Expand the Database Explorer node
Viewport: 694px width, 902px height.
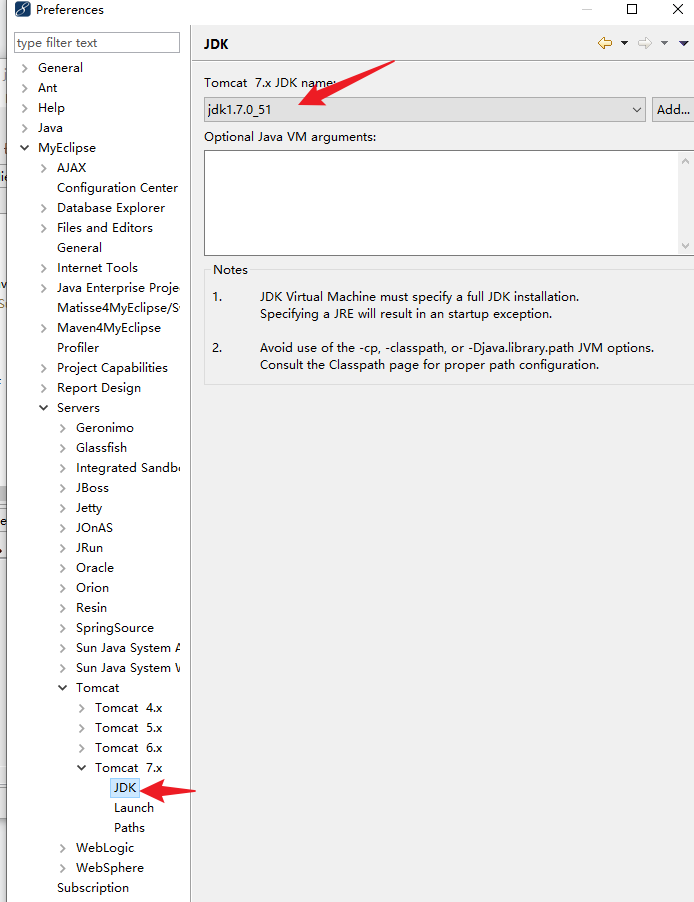point(44,208)
